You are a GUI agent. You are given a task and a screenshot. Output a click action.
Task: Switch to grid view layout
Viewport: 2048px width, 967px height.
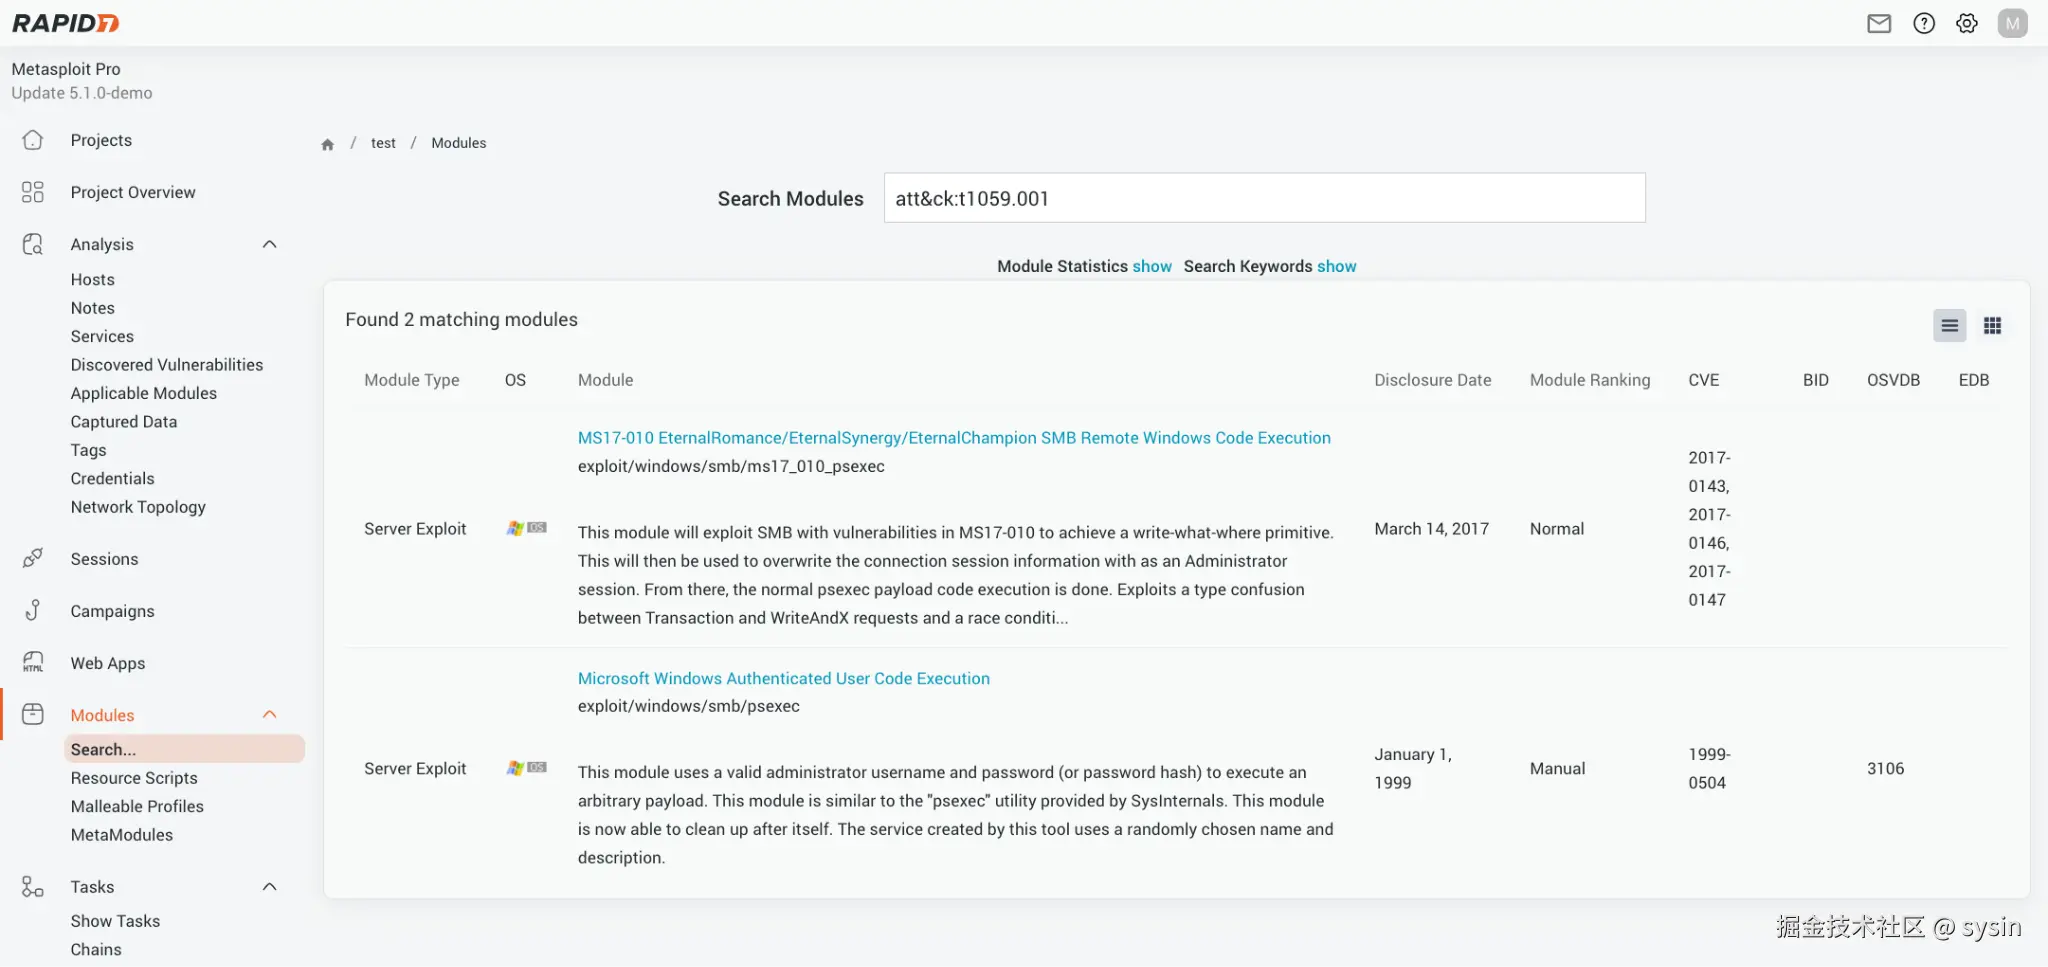click(x=1992, y=326)
